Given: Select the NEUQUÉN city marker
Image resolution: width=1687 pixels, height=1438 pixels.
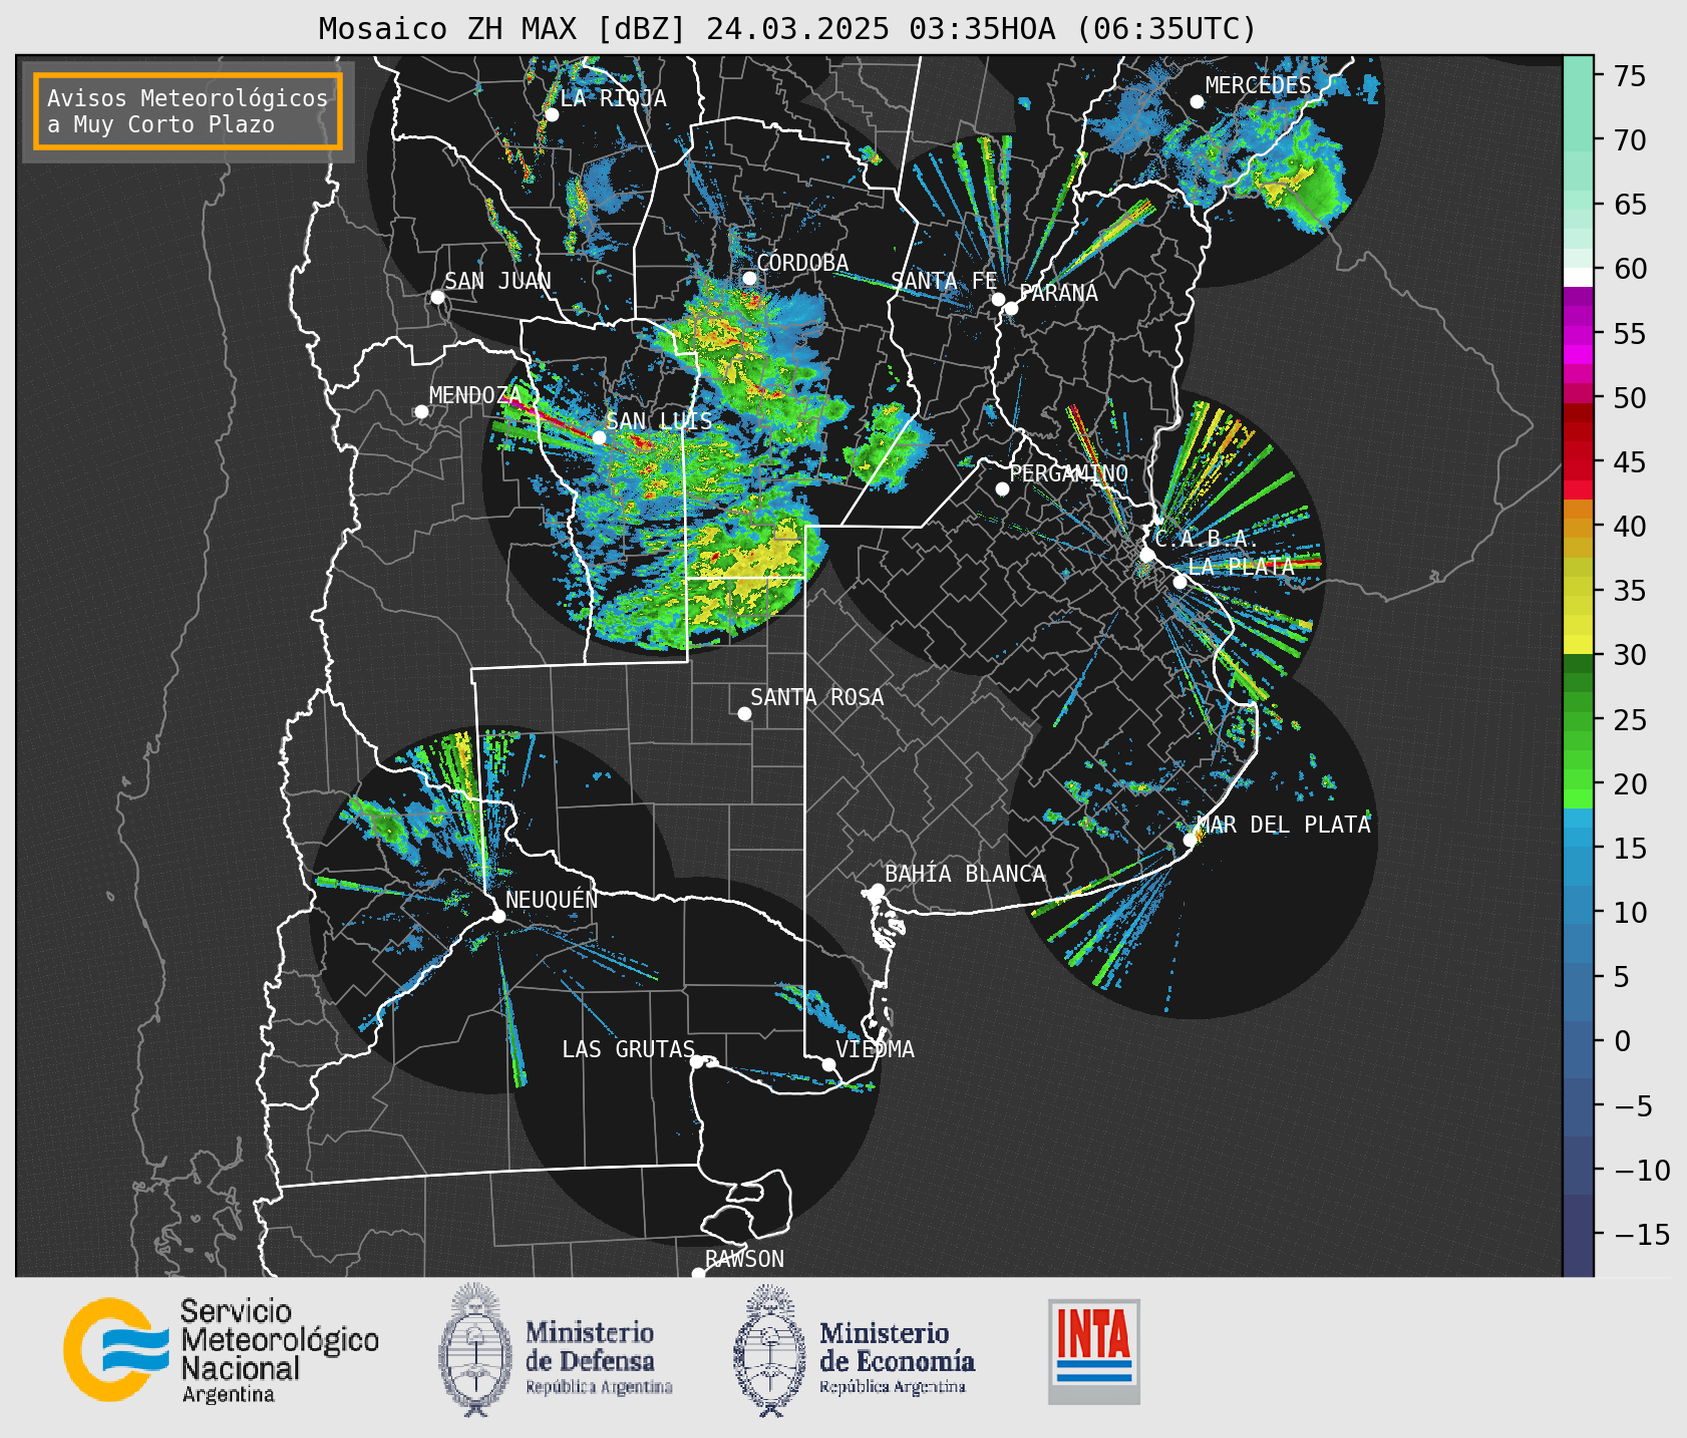Looking at the screenshot, I should click(x=498, y=916).
